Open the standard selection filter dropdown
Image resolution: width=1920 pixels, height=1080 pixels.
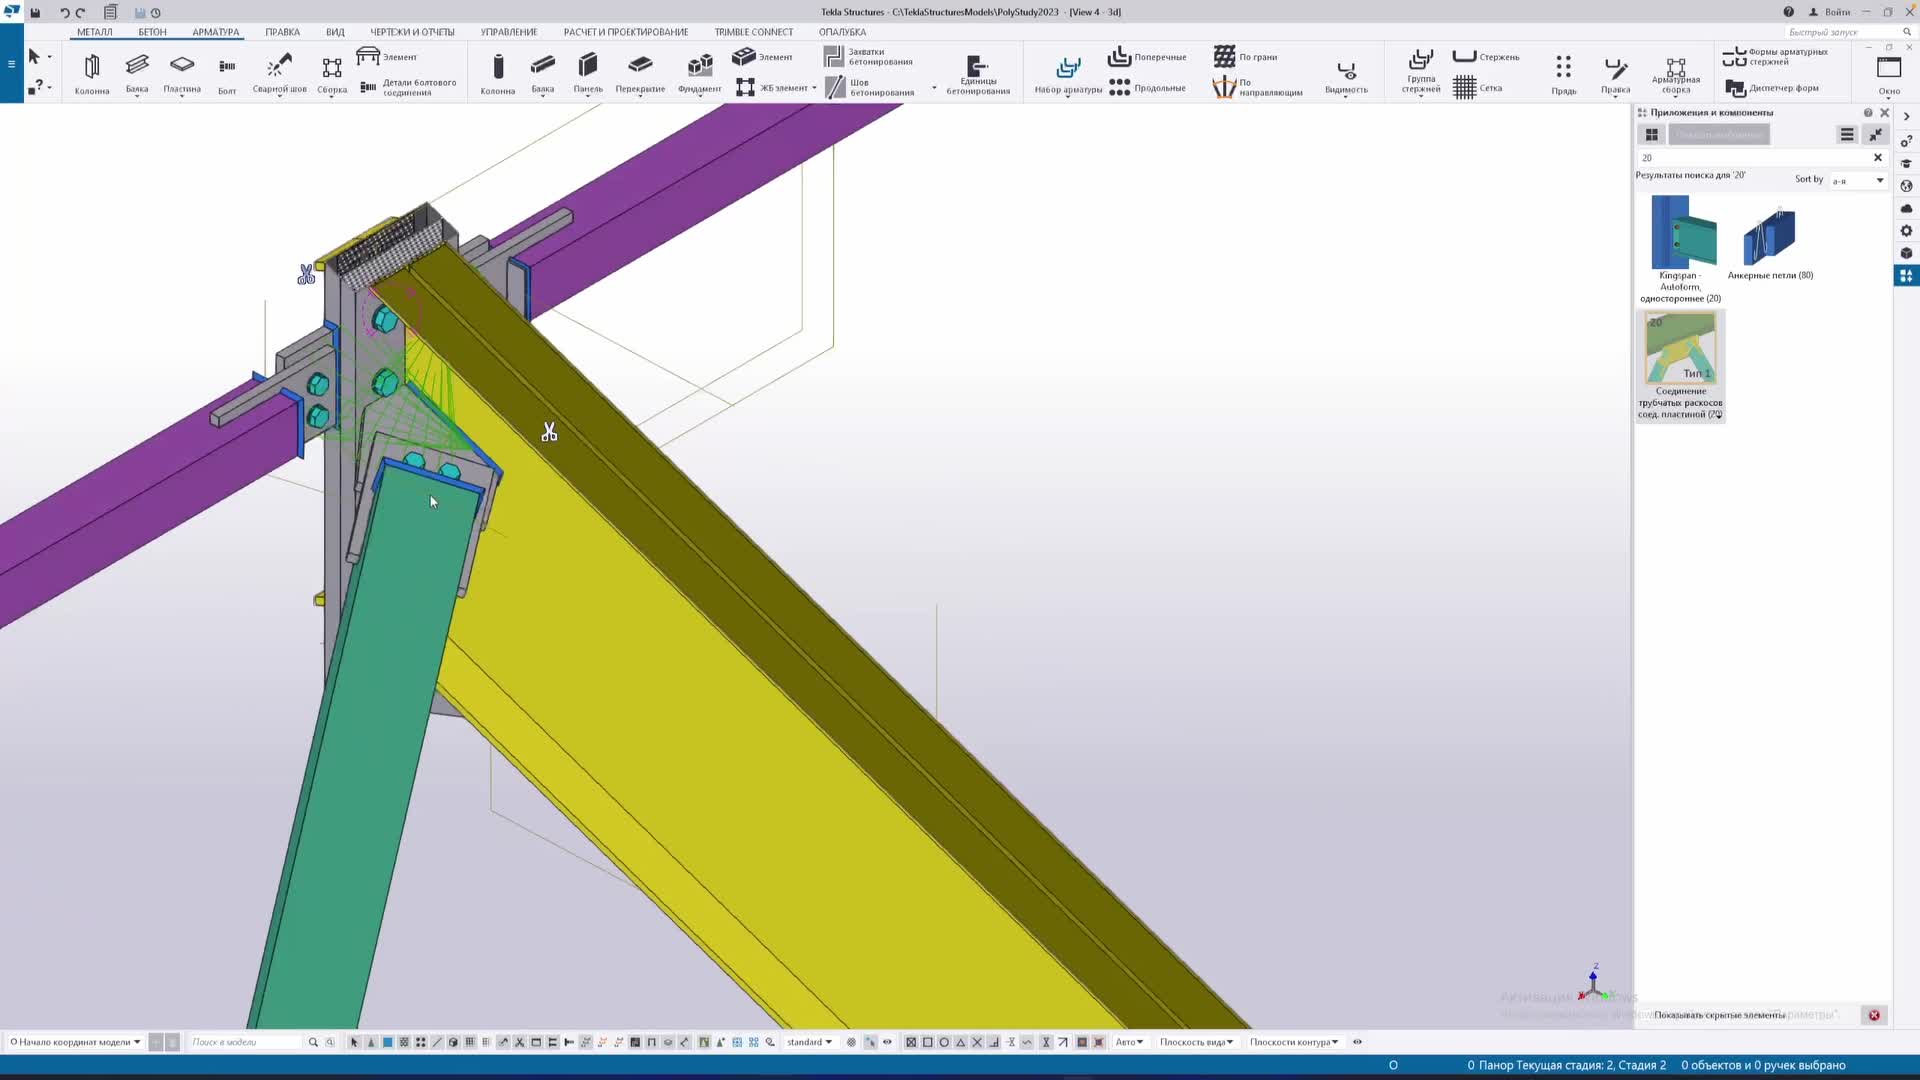coord(809,1042)
